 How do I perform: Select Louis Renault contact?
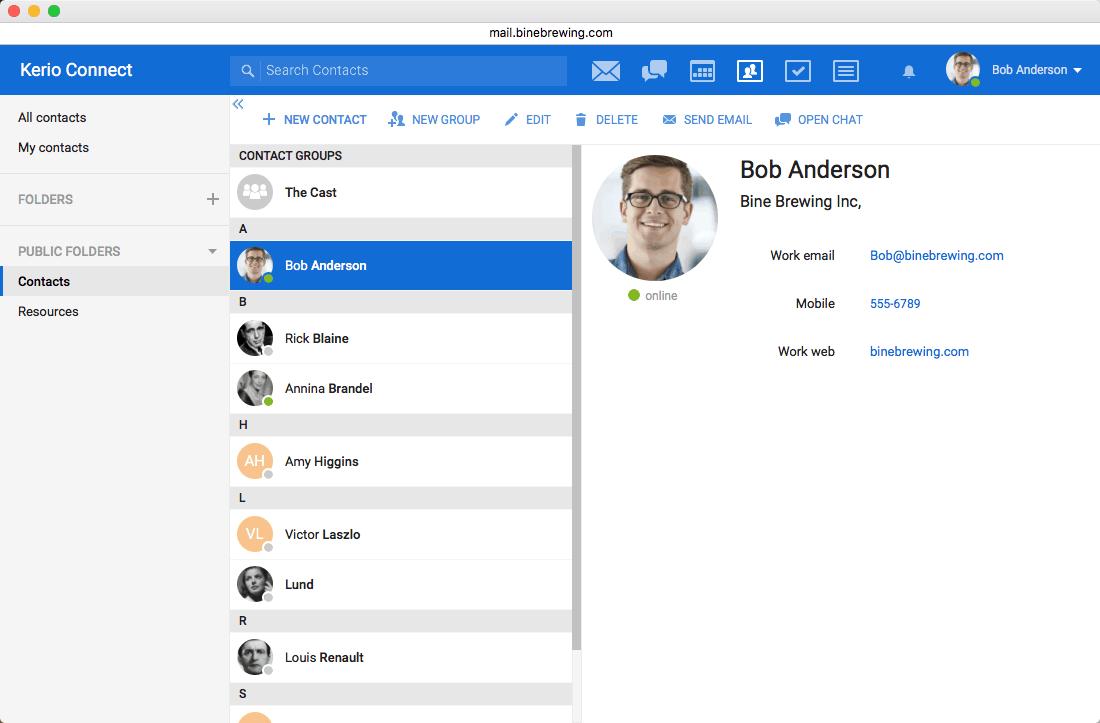tap(401, 657)
